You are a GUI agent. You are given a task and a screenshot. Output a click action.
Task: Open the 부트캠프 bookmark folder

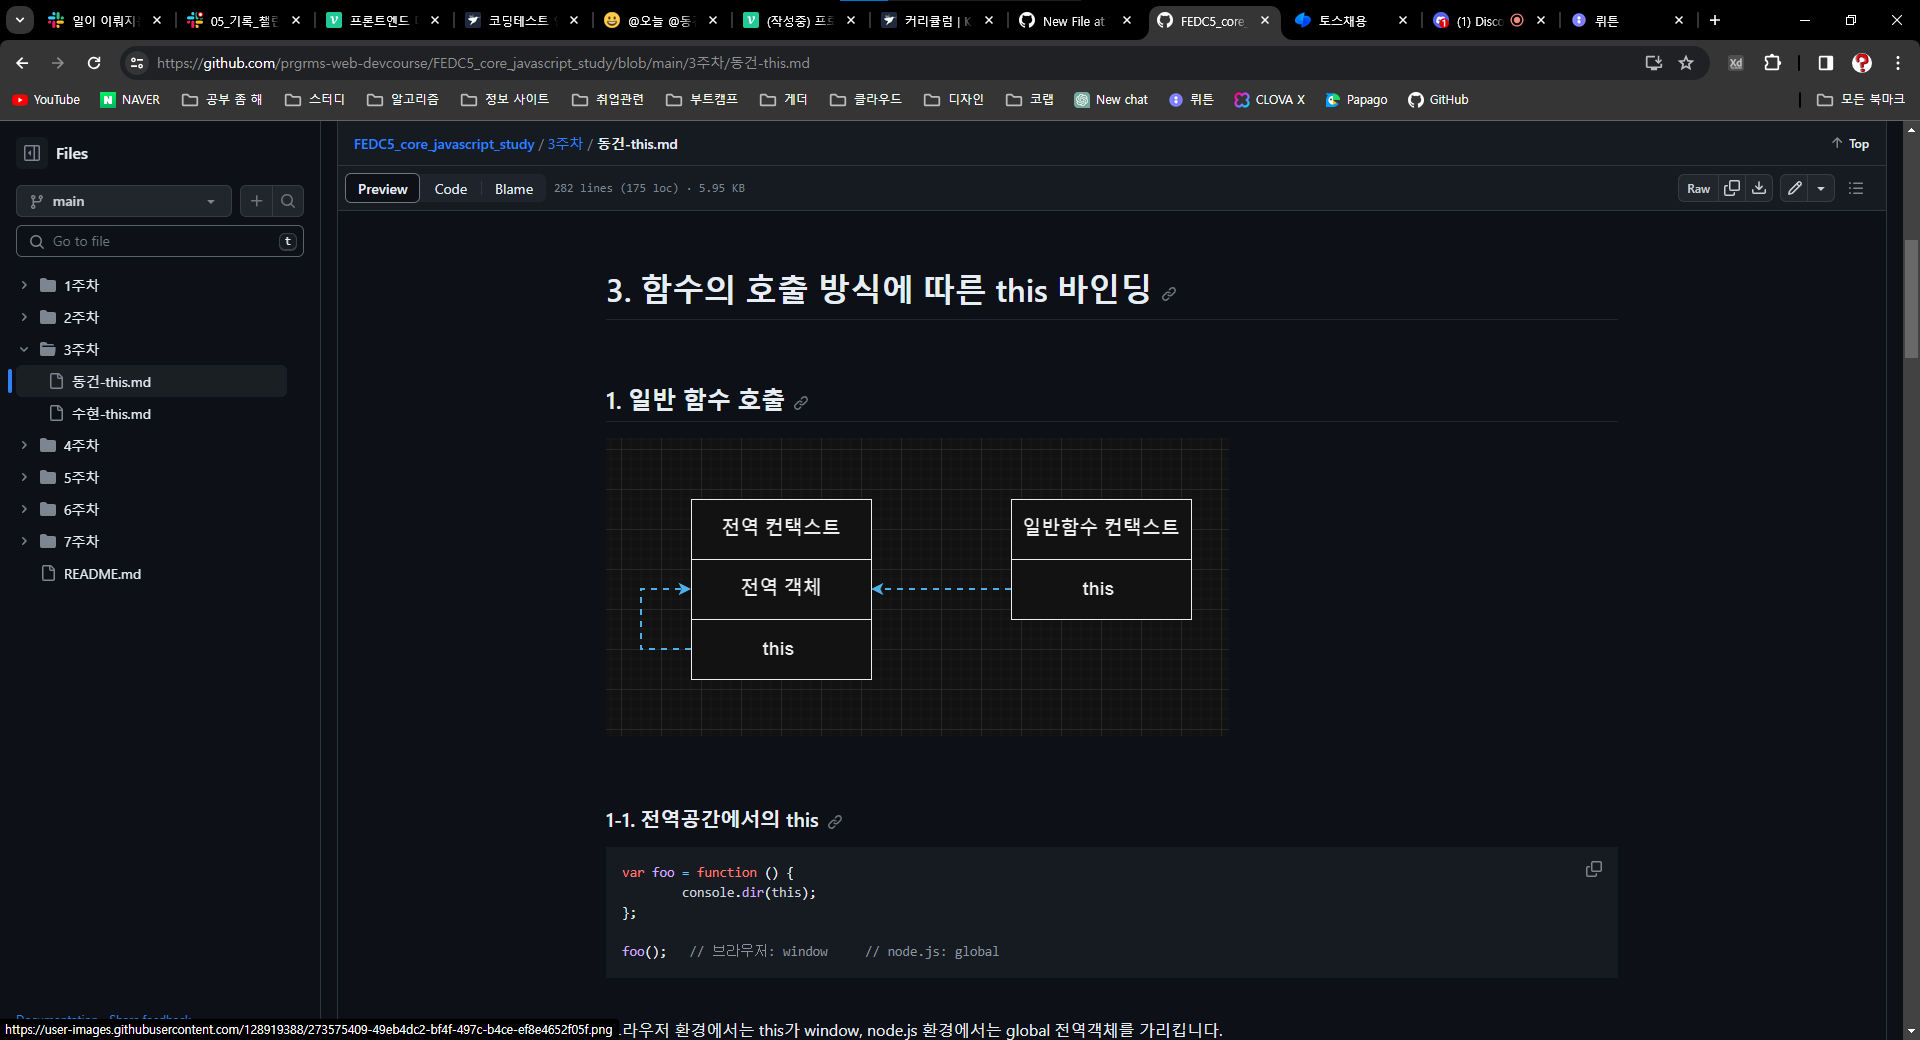[702, 100]
